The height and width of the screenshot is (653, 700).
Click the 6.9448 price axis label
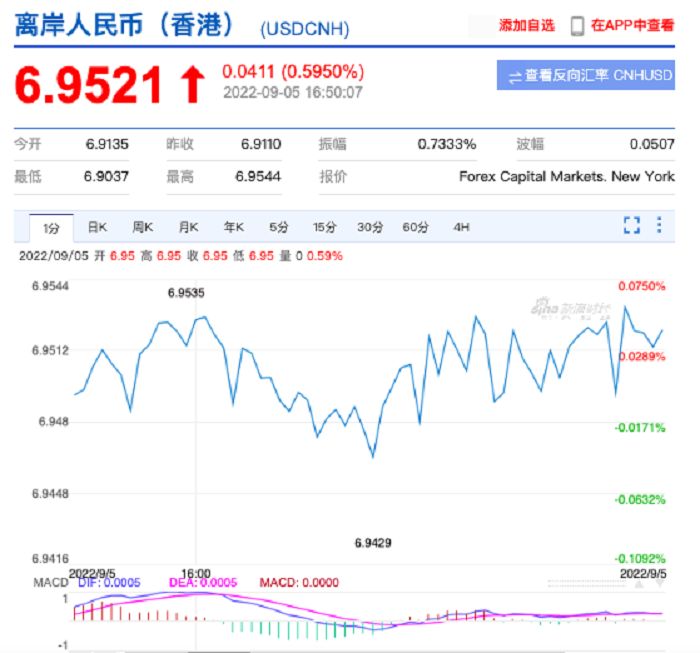(x=50, y=494)
